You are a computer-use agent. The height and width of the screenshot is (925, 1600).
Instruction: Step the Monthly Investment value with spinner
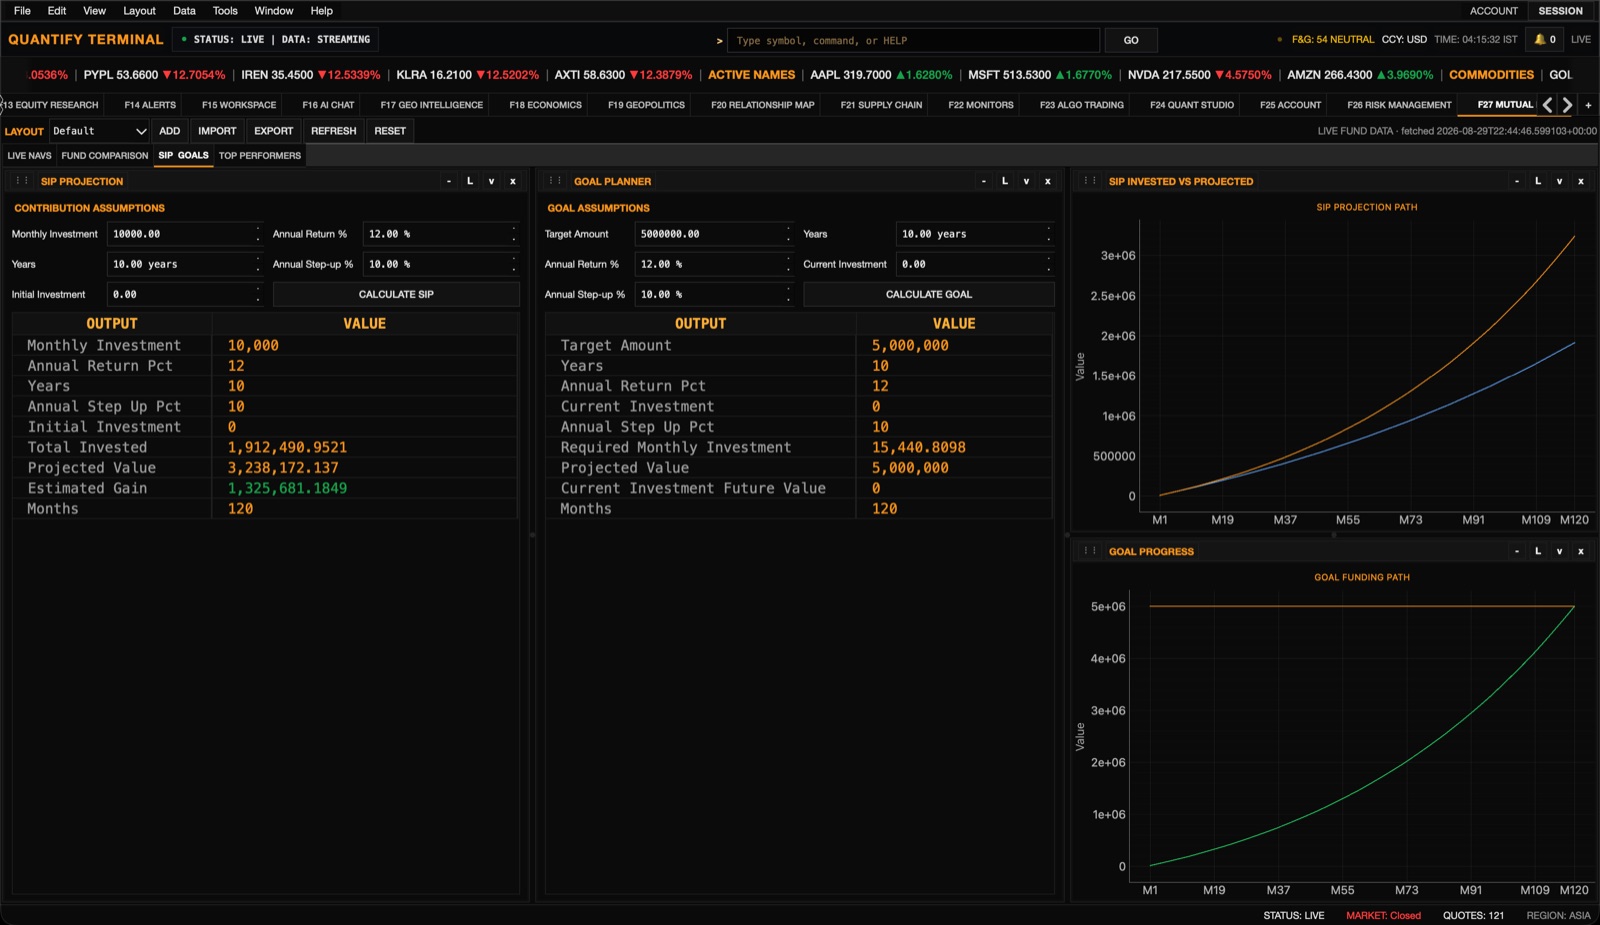tap(258, 234)
